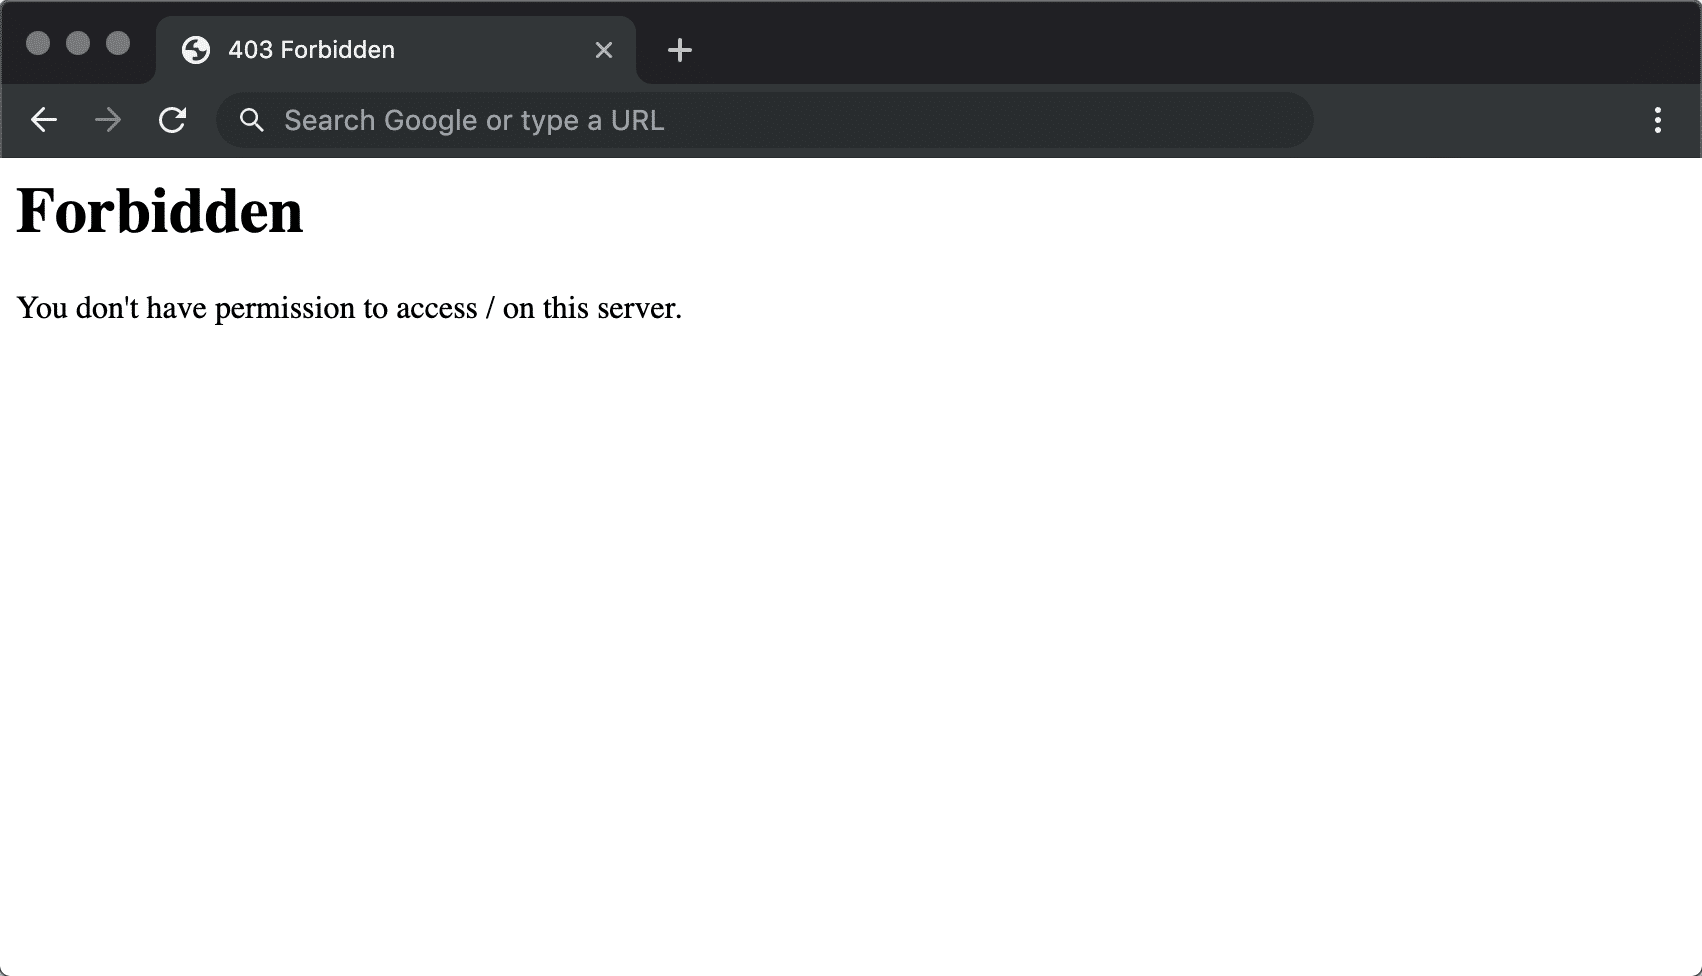Click the globe favicon on the tab
This screenshot has height=976, width=1702.
pos(196,49)
